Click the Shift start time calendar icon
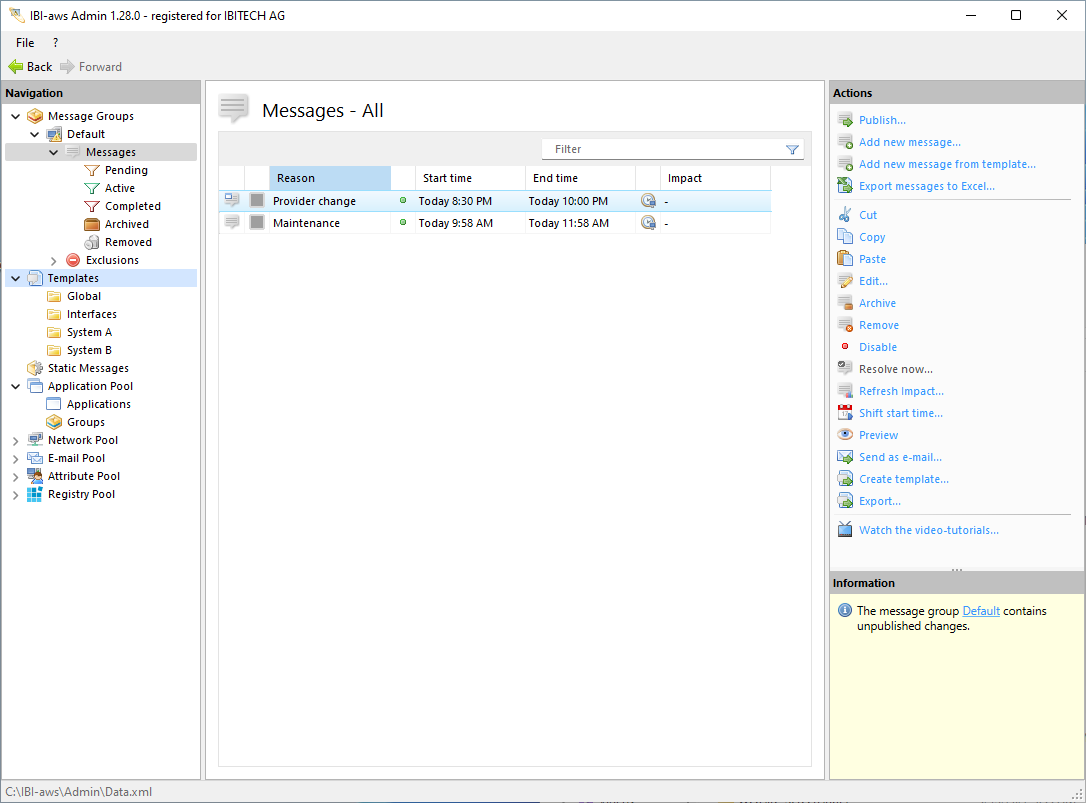The width and height of the screenshot is (1086, 803). click(x=845, y=413)
